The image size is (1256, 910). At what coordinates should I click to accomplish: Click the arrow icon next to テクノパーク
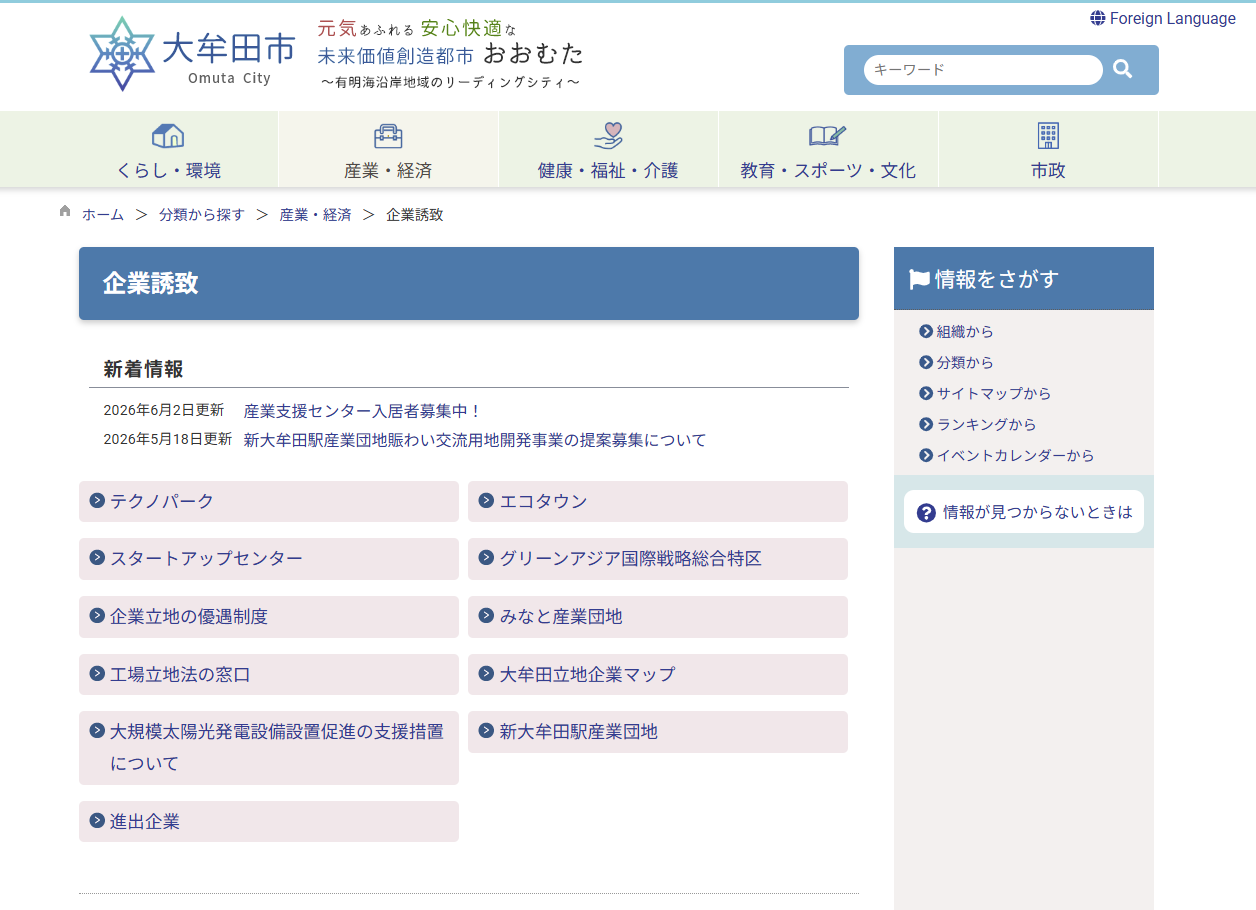point(97,500)
